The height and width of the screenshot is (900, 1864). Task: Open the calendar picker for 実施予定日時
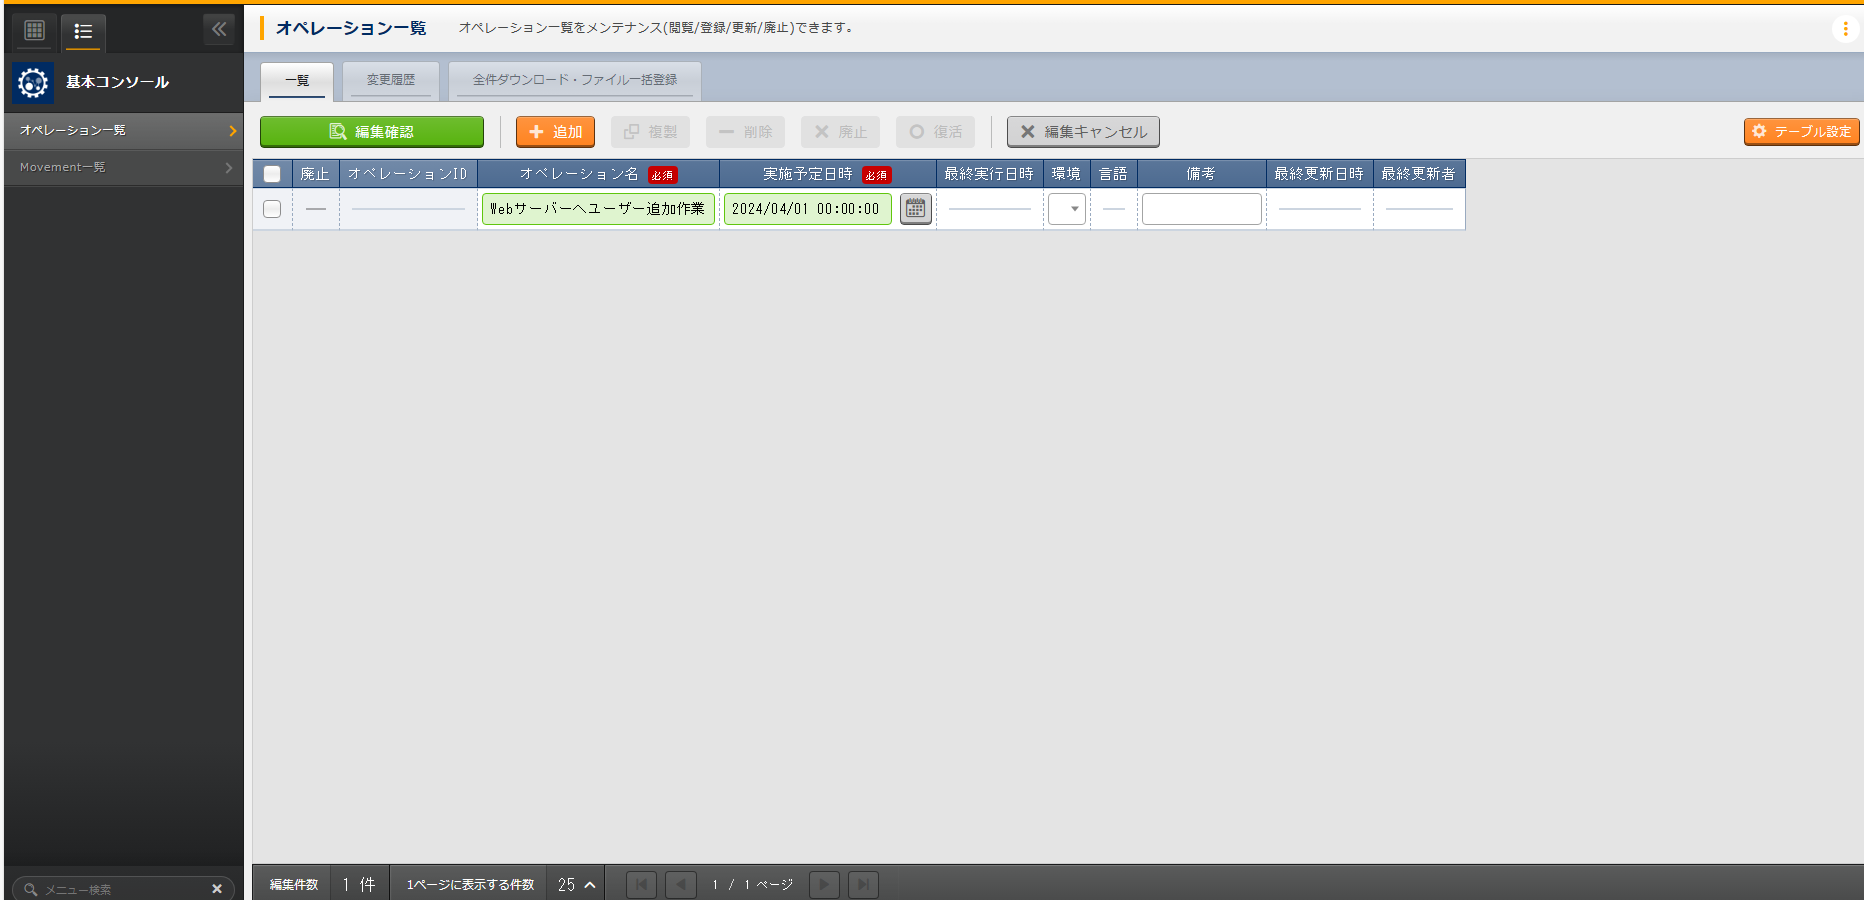click(x=916, y=209)
